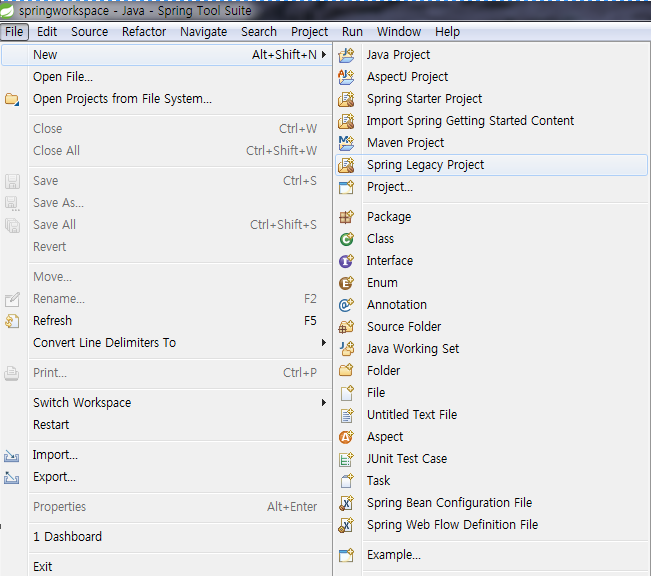The height and width of the screenshot is (576, 651).
Task: Expand the New submenu arrow
Action: coord(324,54)
